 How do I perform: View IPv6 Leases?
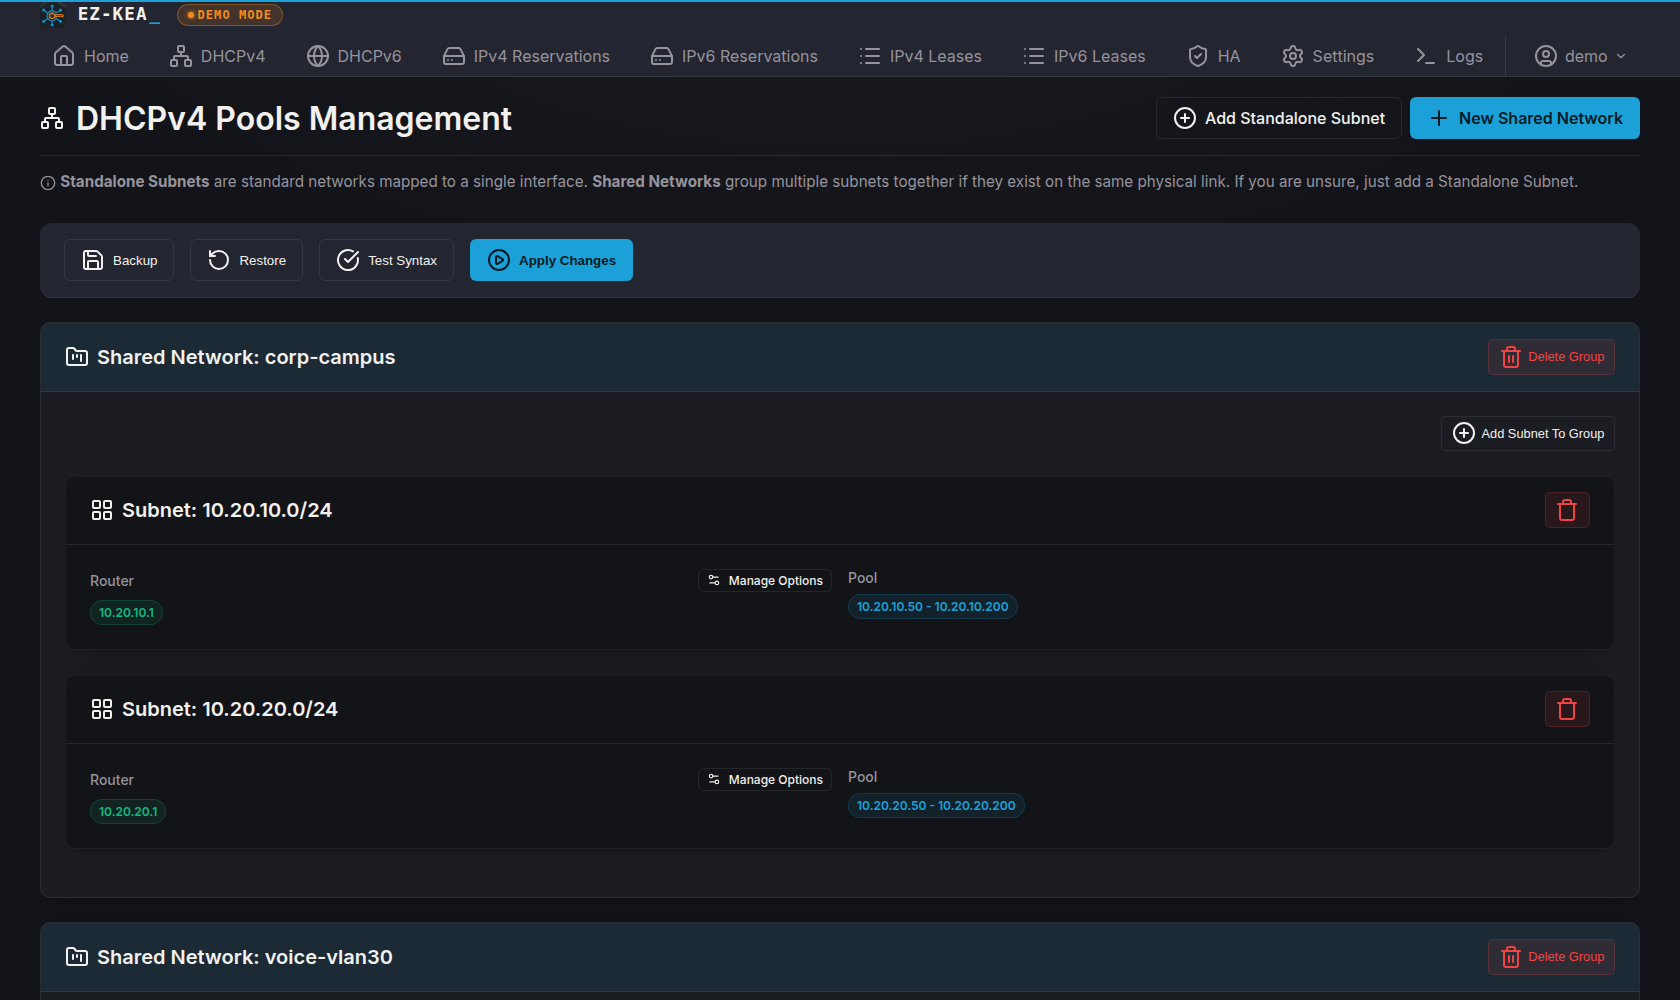coord(1084,56)
